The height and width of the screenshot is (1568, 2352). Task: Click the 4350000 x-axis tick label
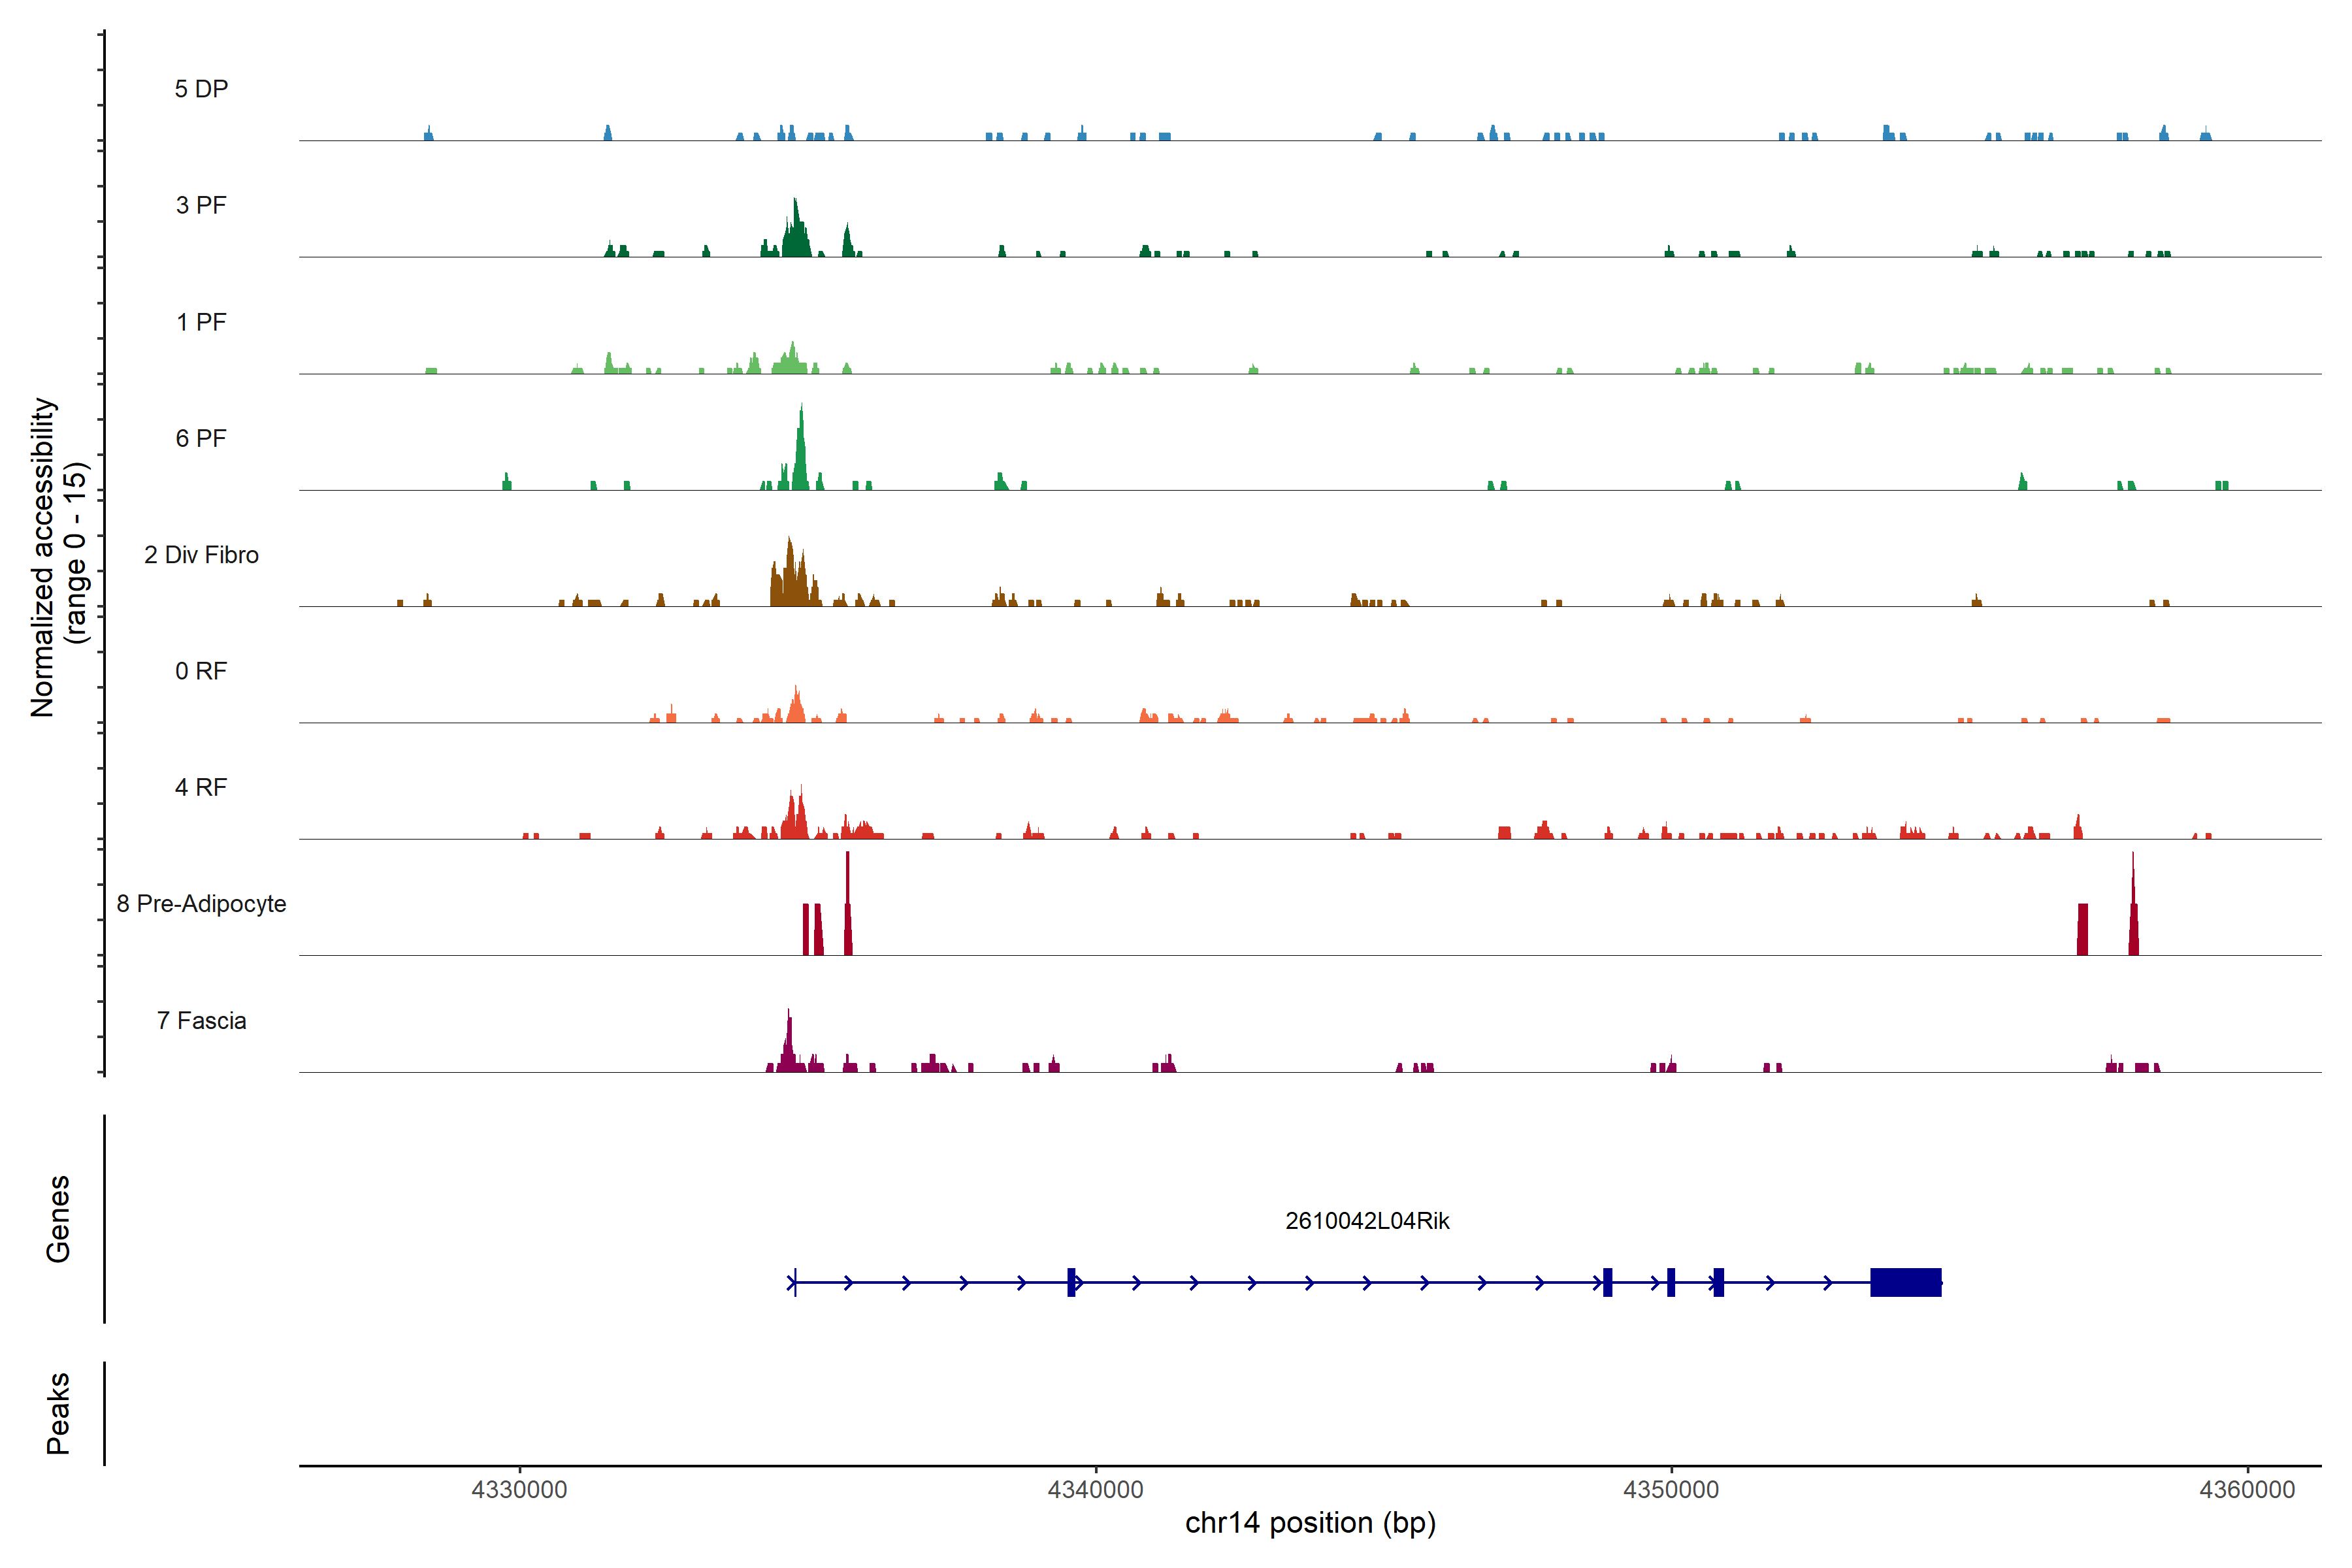pos(1671,1489)
